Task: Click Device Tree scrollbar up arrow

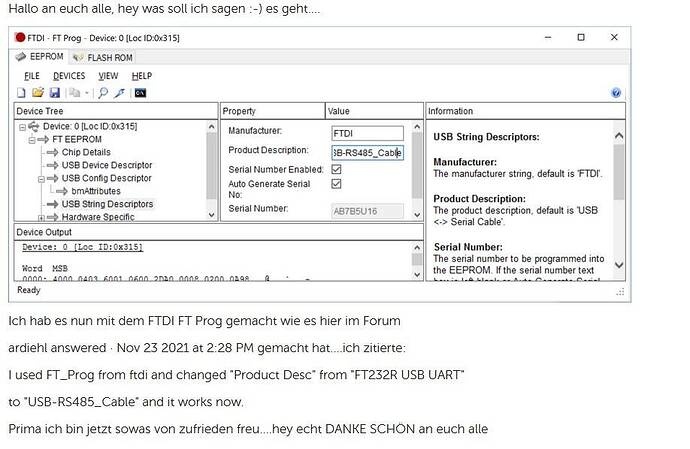Action: 211,127
